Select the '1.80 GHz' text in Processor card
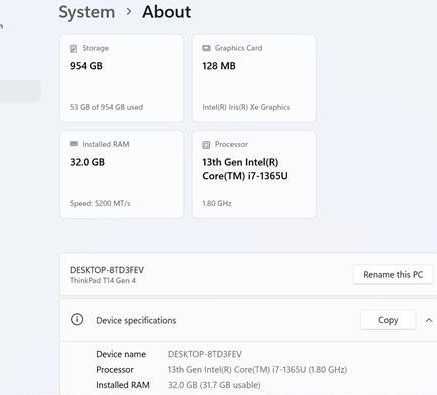 coord(217,203)
